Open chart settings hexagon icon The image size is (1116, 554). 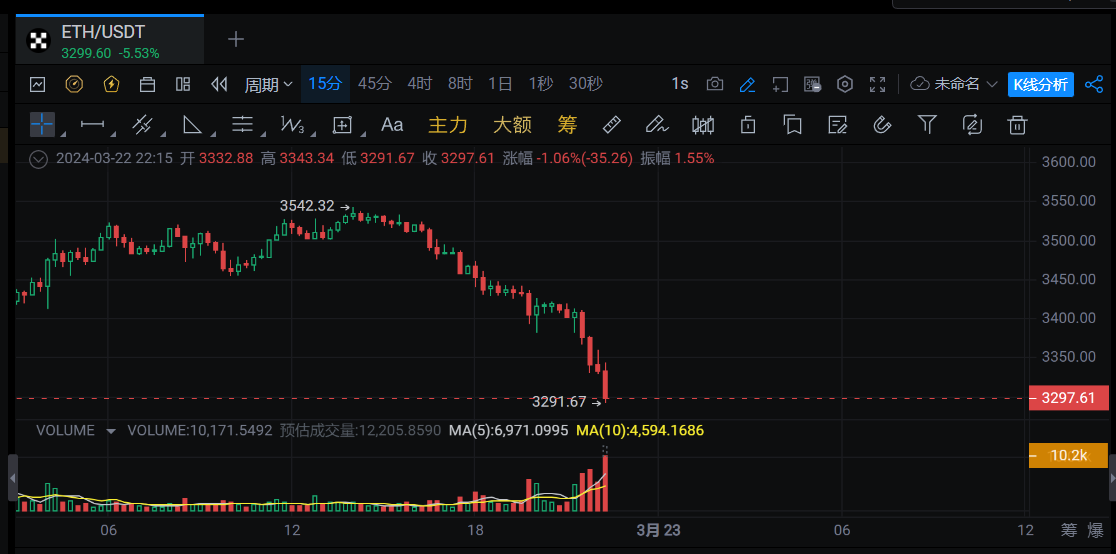(x=845, y=84)
